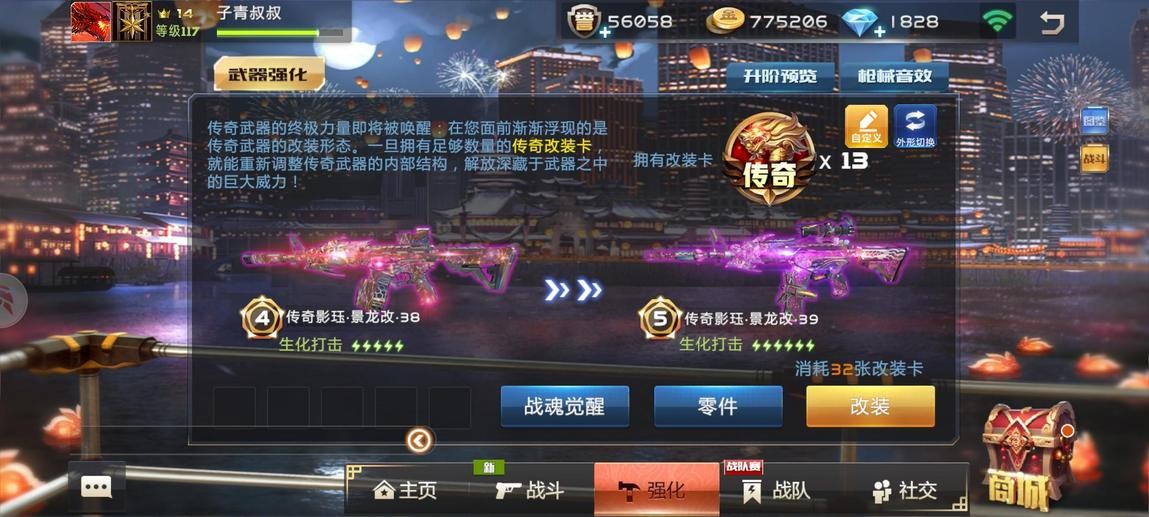Toggle 外形切换 appearance switch
This screenshot has width=1149, height=517.
[x=915, y=127]
